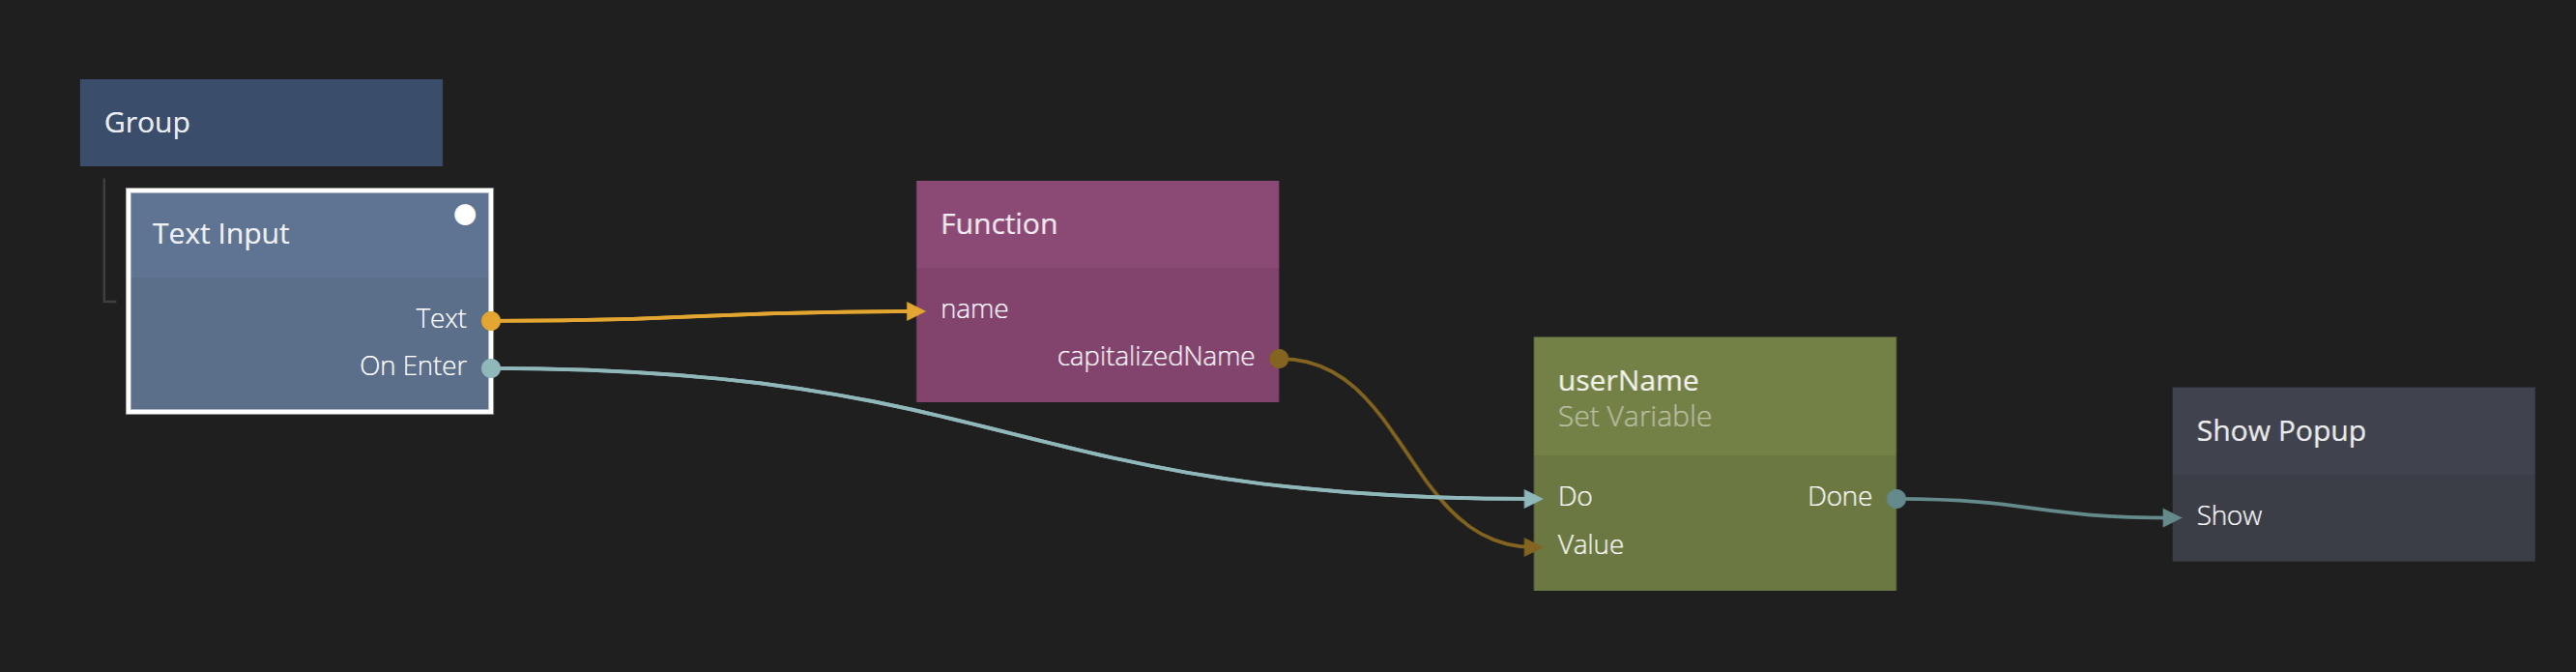Click the Done label on userName node
Viewport: 2576px width, 672px height.
[x=1839, y=497]
